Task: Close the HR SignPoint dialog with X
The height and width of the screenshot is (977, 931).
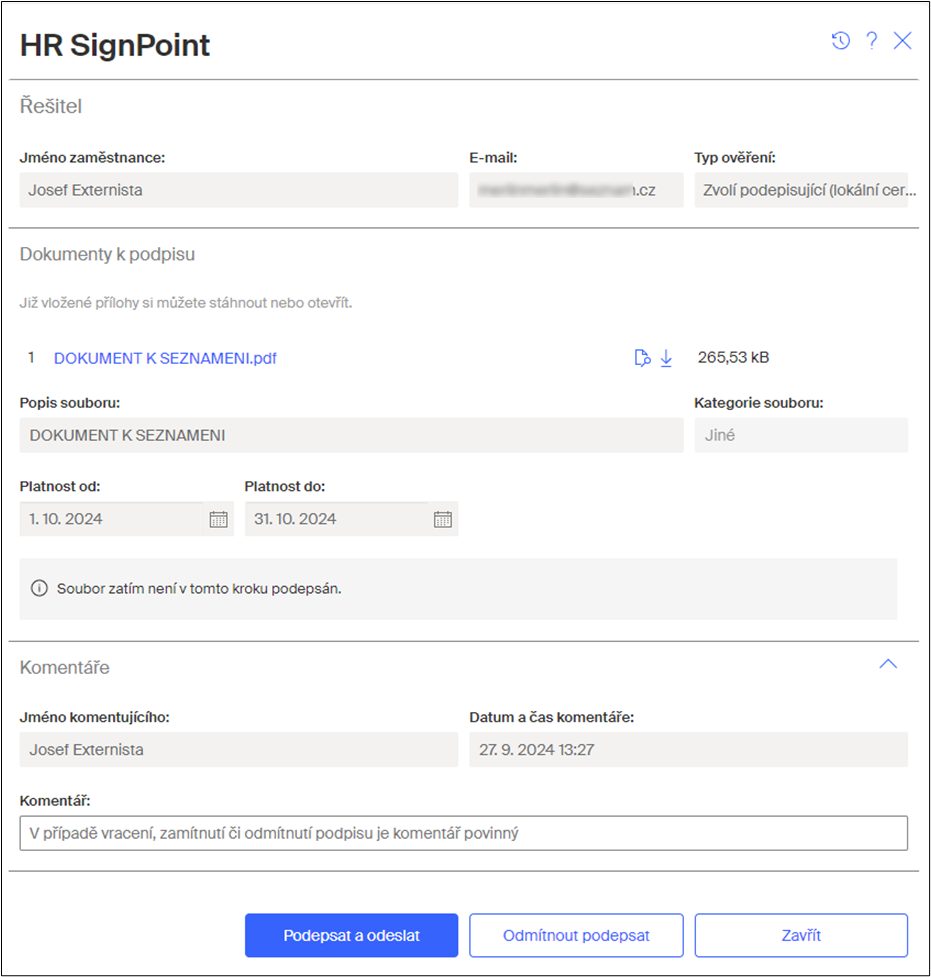Action: 902,41
